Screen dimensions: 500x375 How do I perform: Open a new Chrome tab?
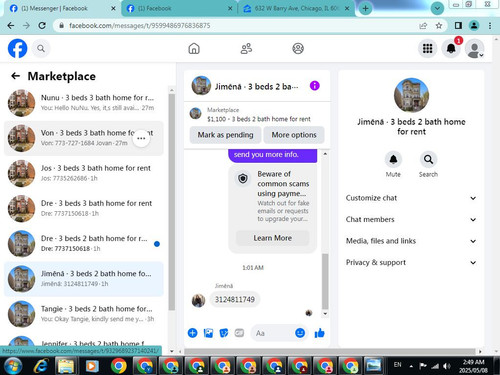coord(365,8)
